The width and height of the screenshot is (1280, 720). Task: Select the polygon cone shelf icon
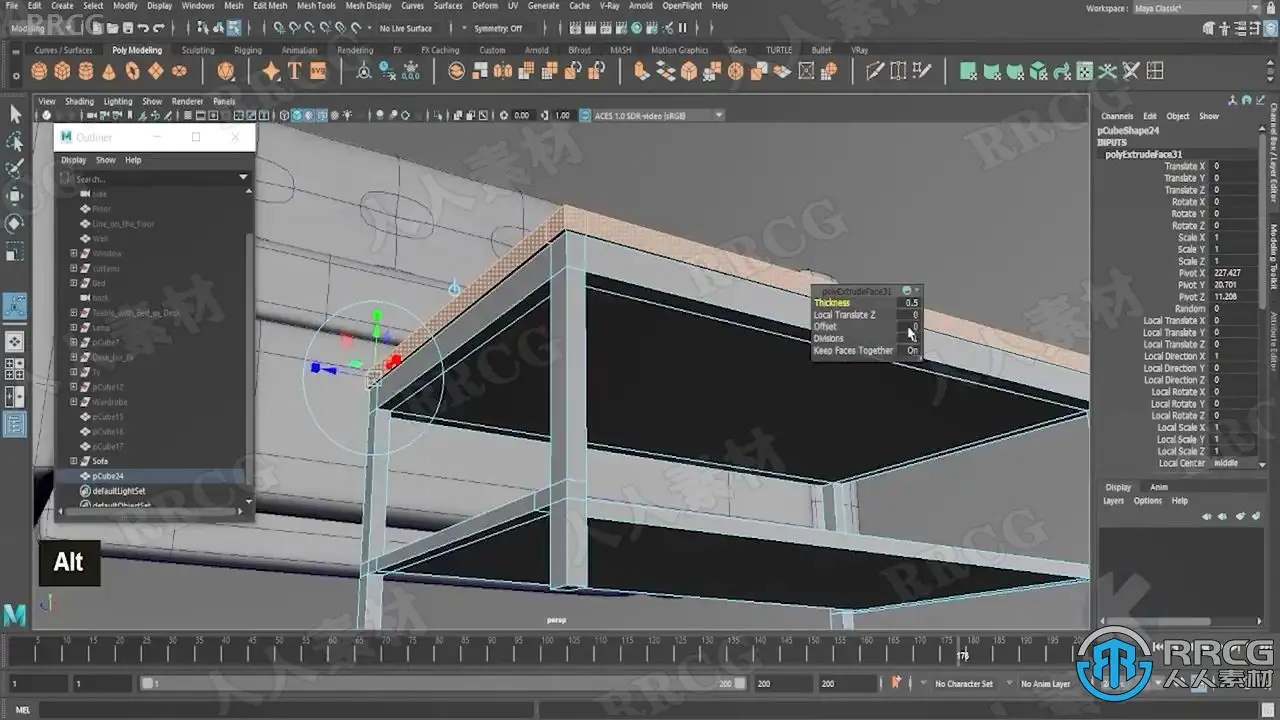109,71
